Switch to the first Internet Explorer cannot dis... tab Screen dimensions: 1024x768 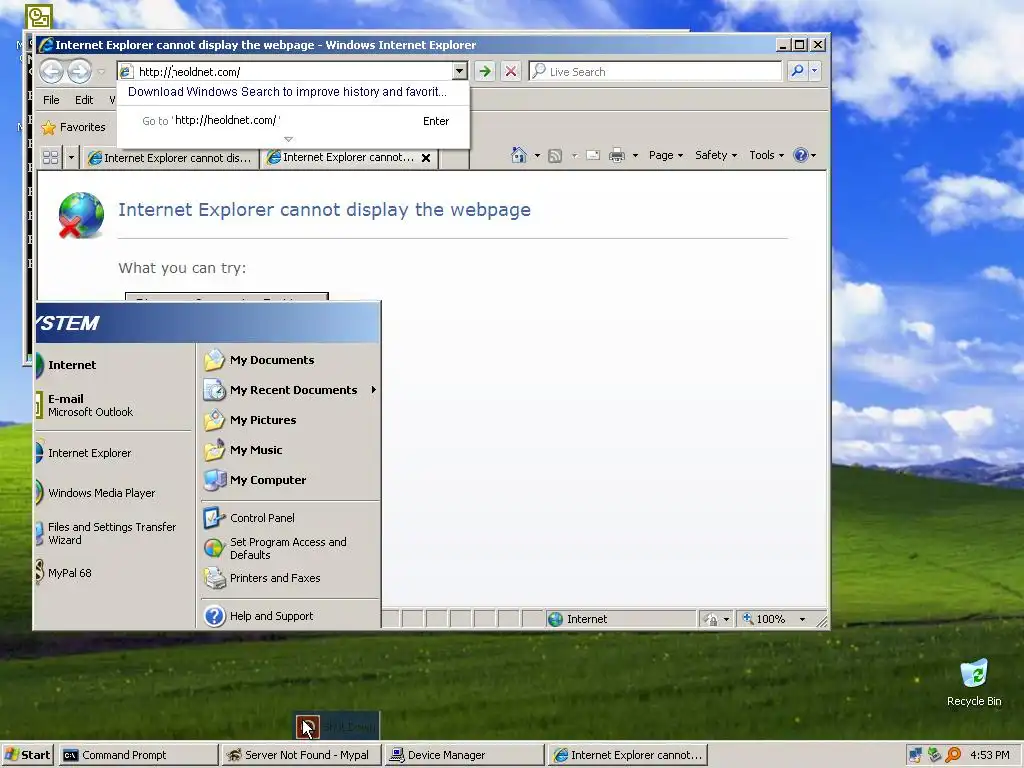(x=170, y=157)
